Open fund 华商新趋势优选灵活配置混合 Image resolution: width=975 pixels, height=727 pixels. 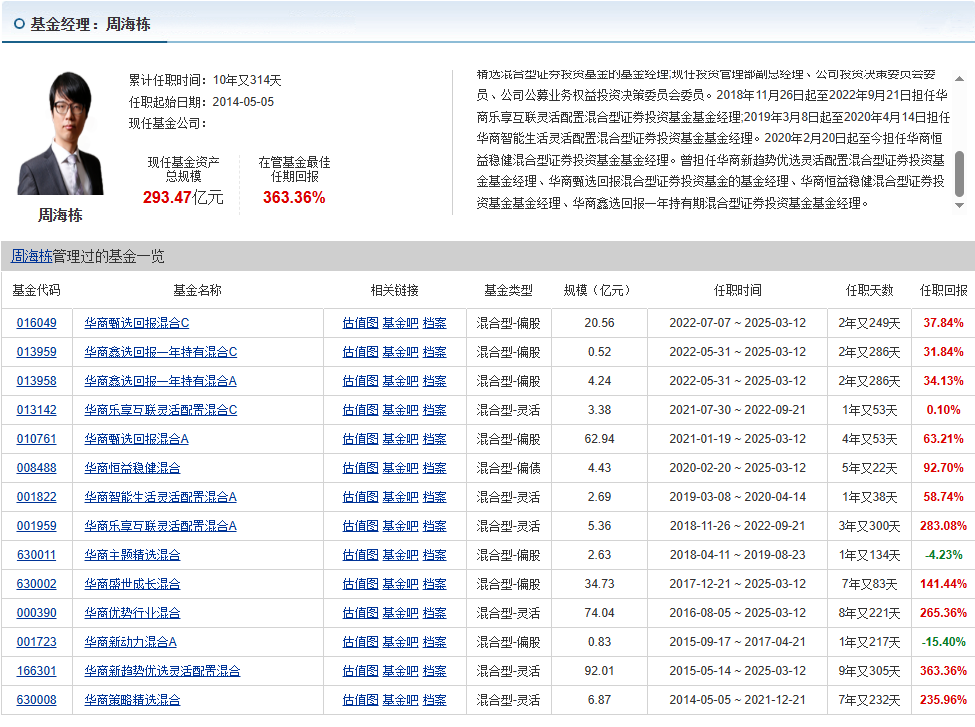[x=162, y=671]
